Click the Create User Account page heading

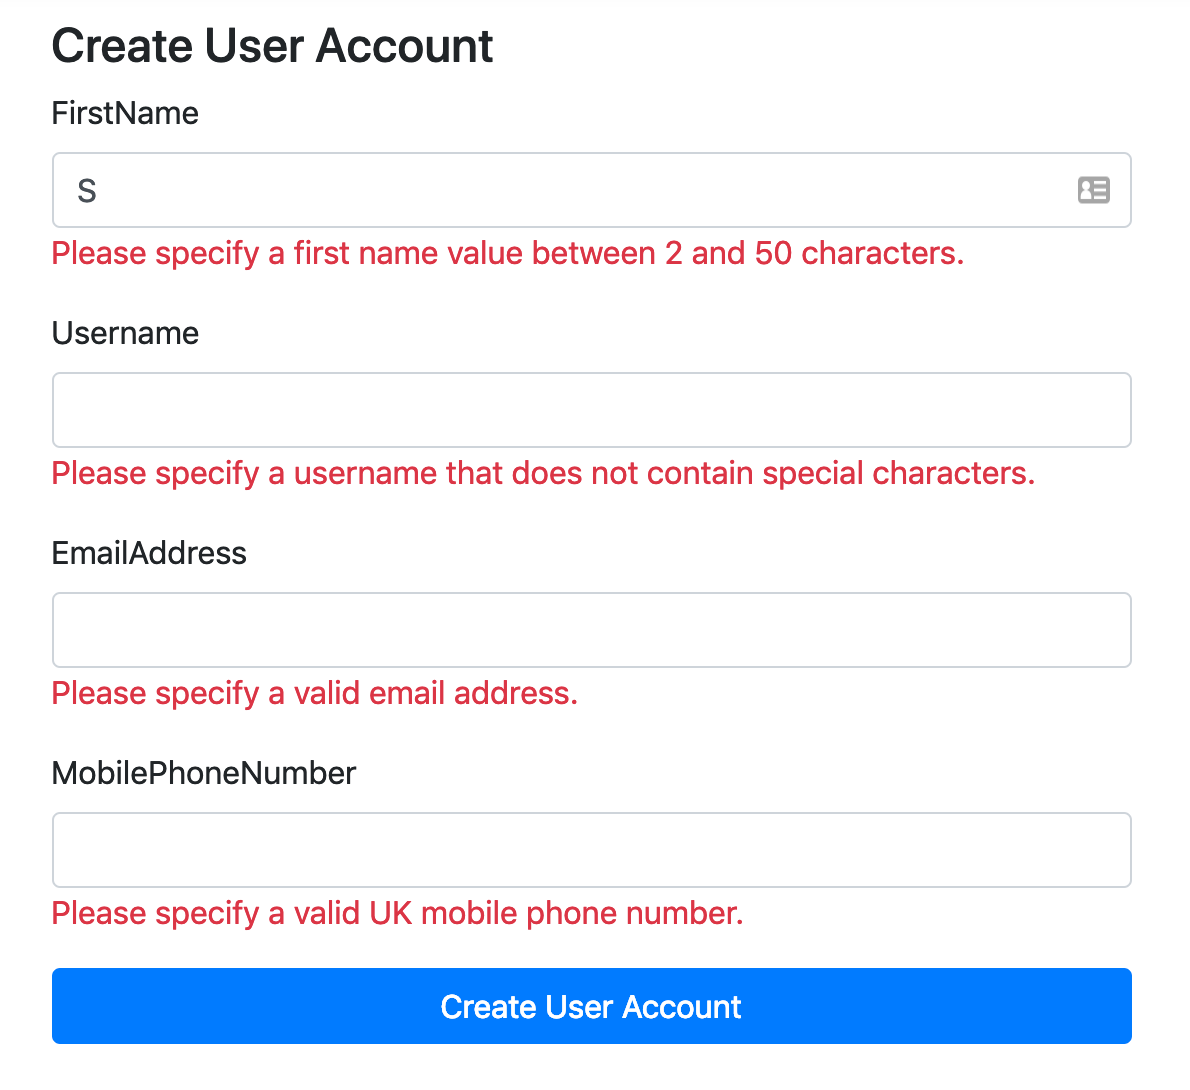[272, 46]
